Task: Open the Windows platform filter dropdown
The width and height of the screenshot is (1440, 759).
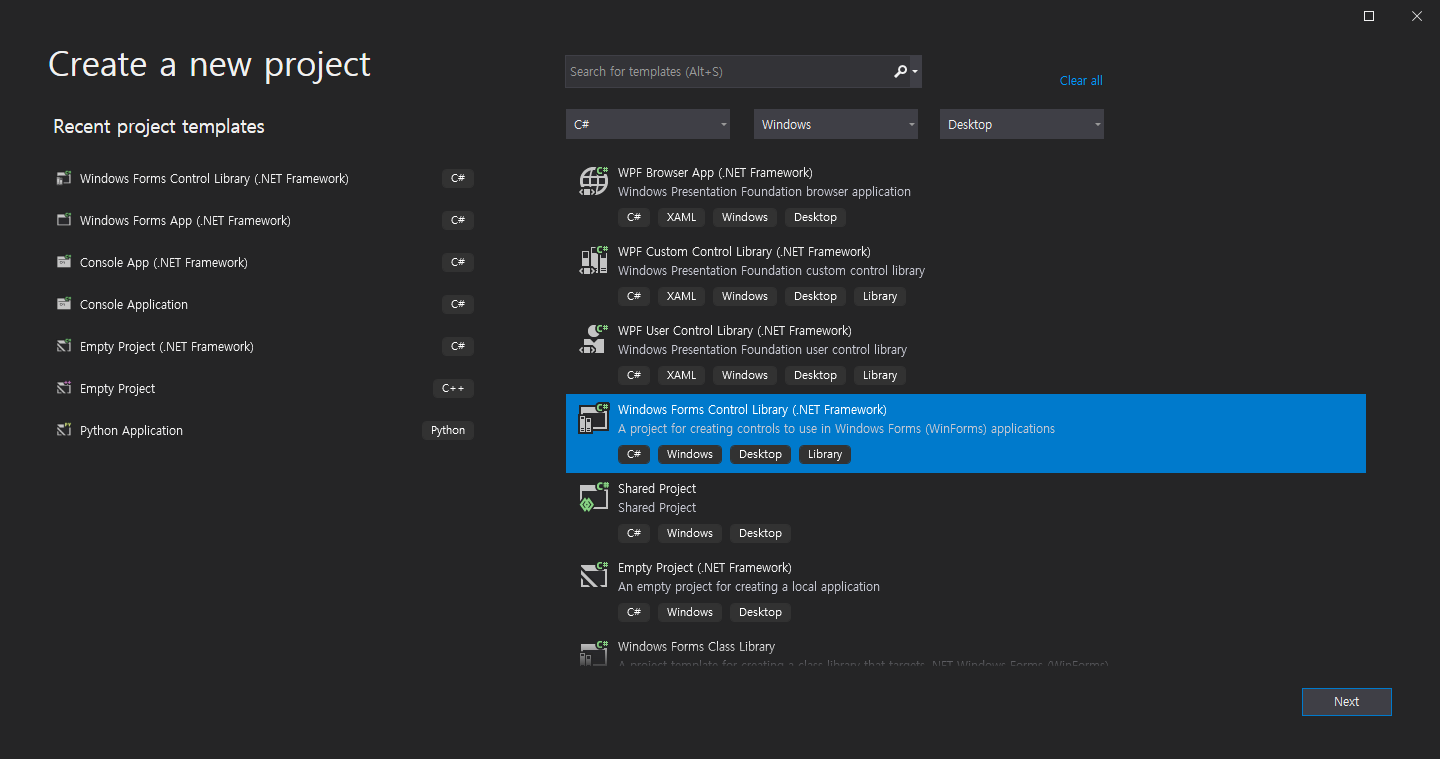Action: (x=836, y=124)
